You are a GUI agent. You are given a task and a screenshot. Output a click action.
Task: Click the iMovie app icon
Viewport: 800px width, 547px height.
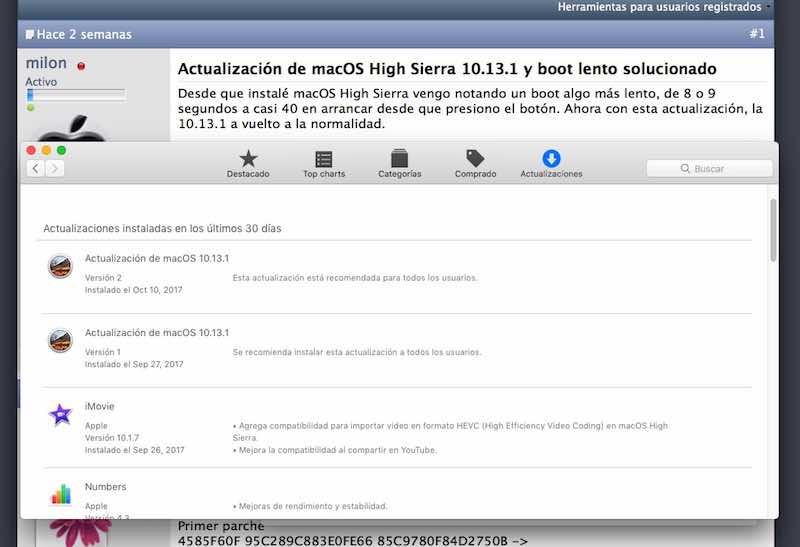click(60, 414)
